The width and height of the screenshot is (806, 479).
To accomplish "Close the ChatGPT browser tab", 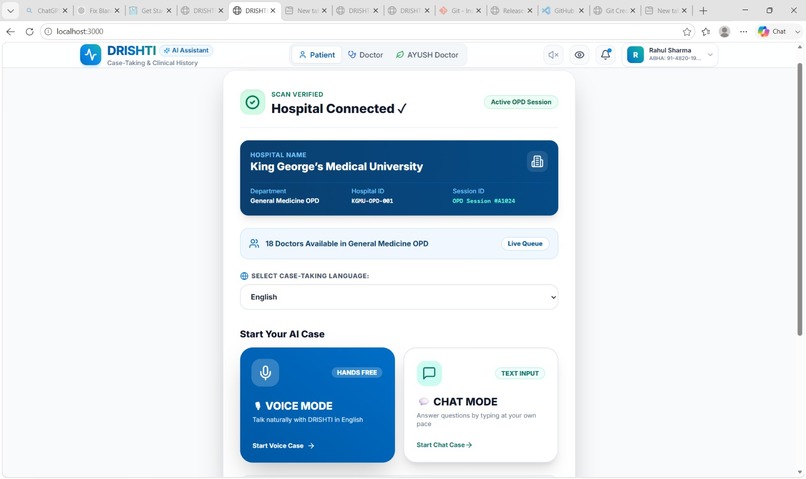I will (65, 10).
